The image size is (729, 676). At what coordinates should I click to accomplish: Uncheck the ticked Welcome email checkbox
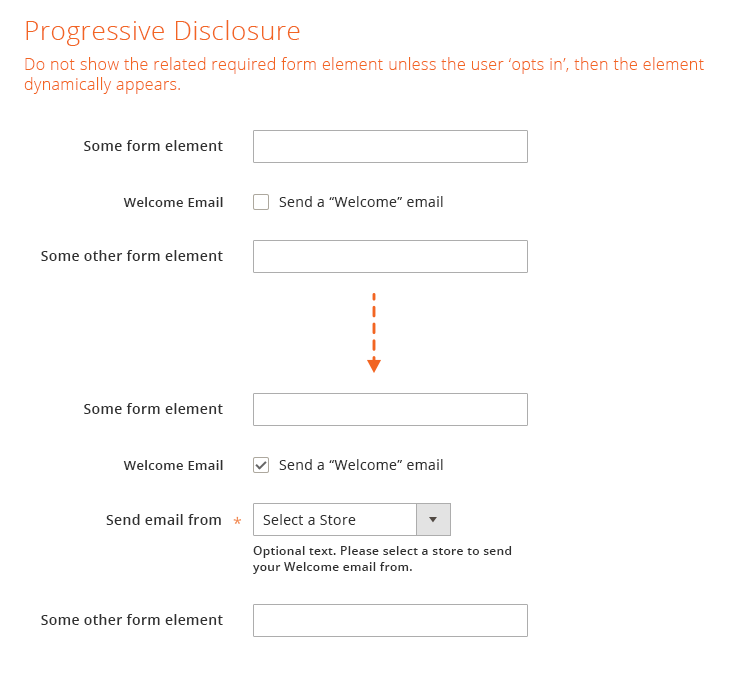pos(261,465)
